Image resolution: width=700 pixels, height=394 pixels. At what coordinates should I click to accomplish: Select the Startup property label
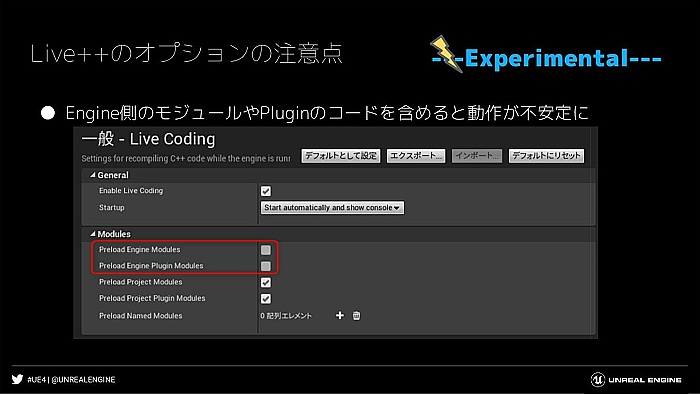pyautogui.click(x=112, y=207)
